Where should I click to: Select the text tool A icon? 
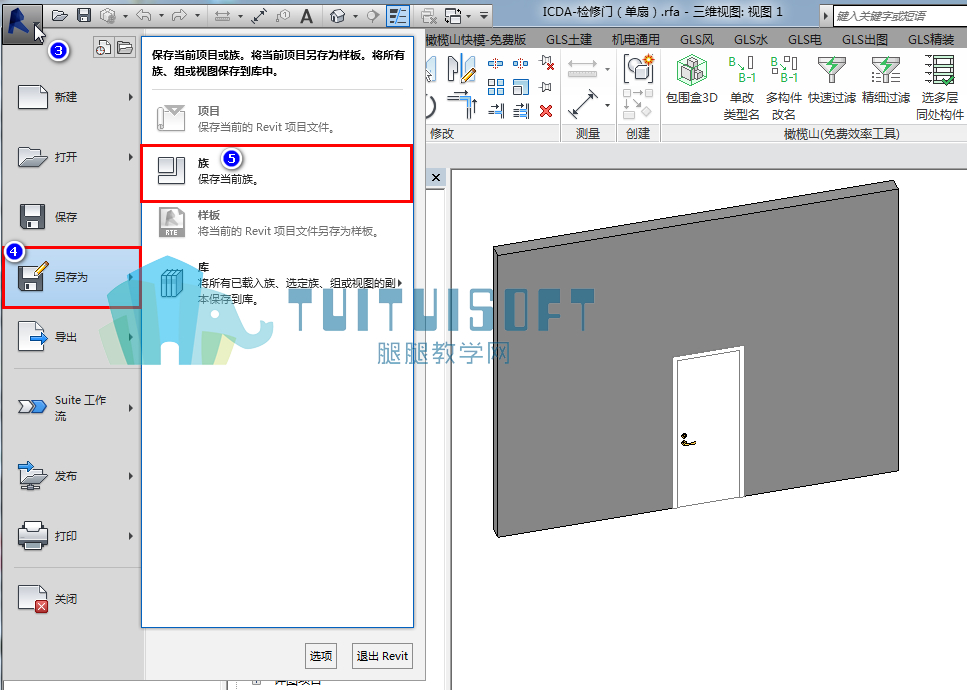pyautogui.click(x=307, y=16)
